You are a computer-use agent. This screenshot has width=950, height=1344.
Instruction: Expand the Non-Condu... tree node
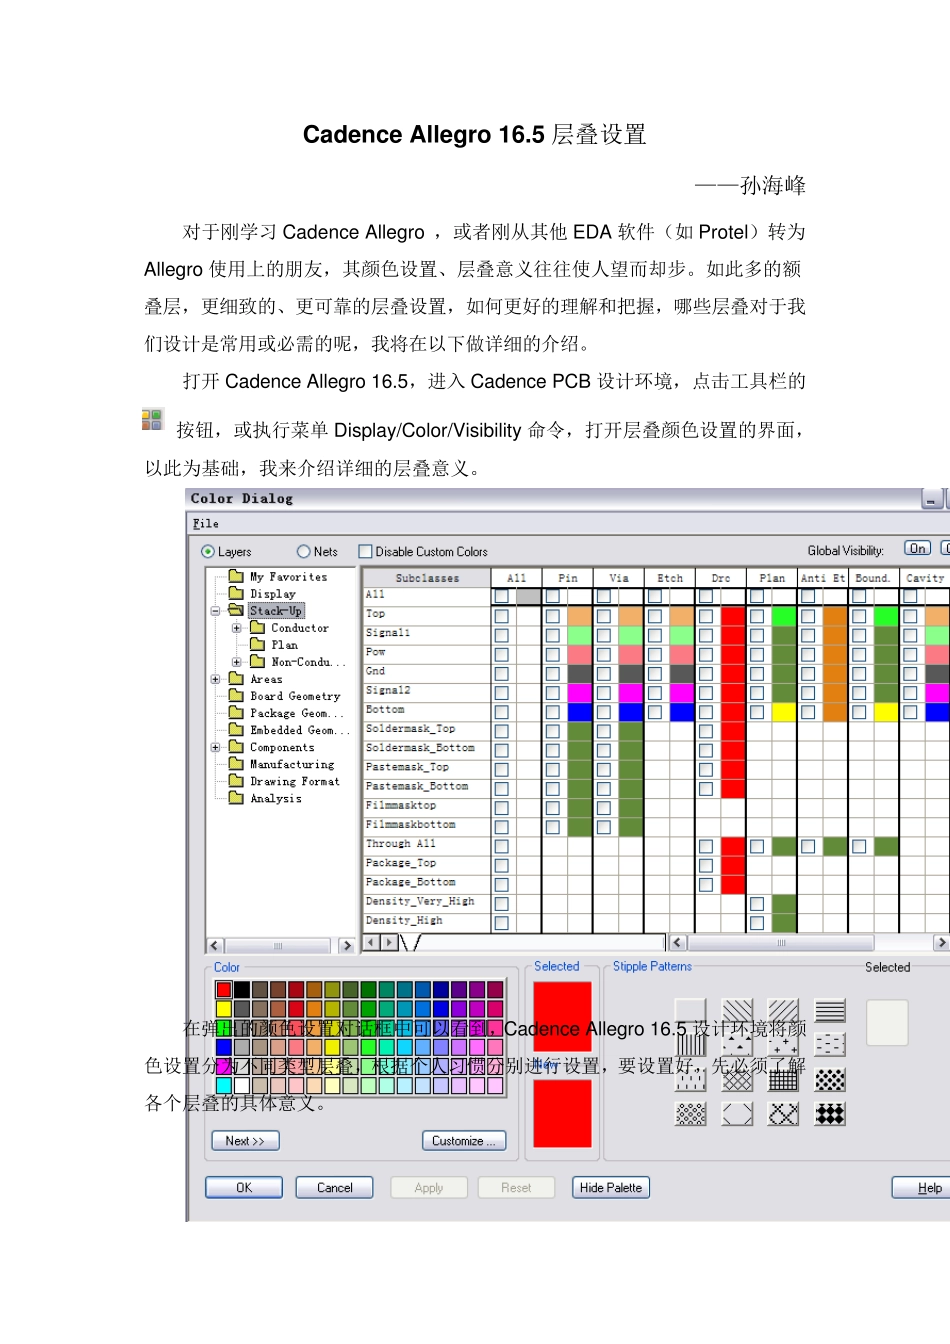236,661
